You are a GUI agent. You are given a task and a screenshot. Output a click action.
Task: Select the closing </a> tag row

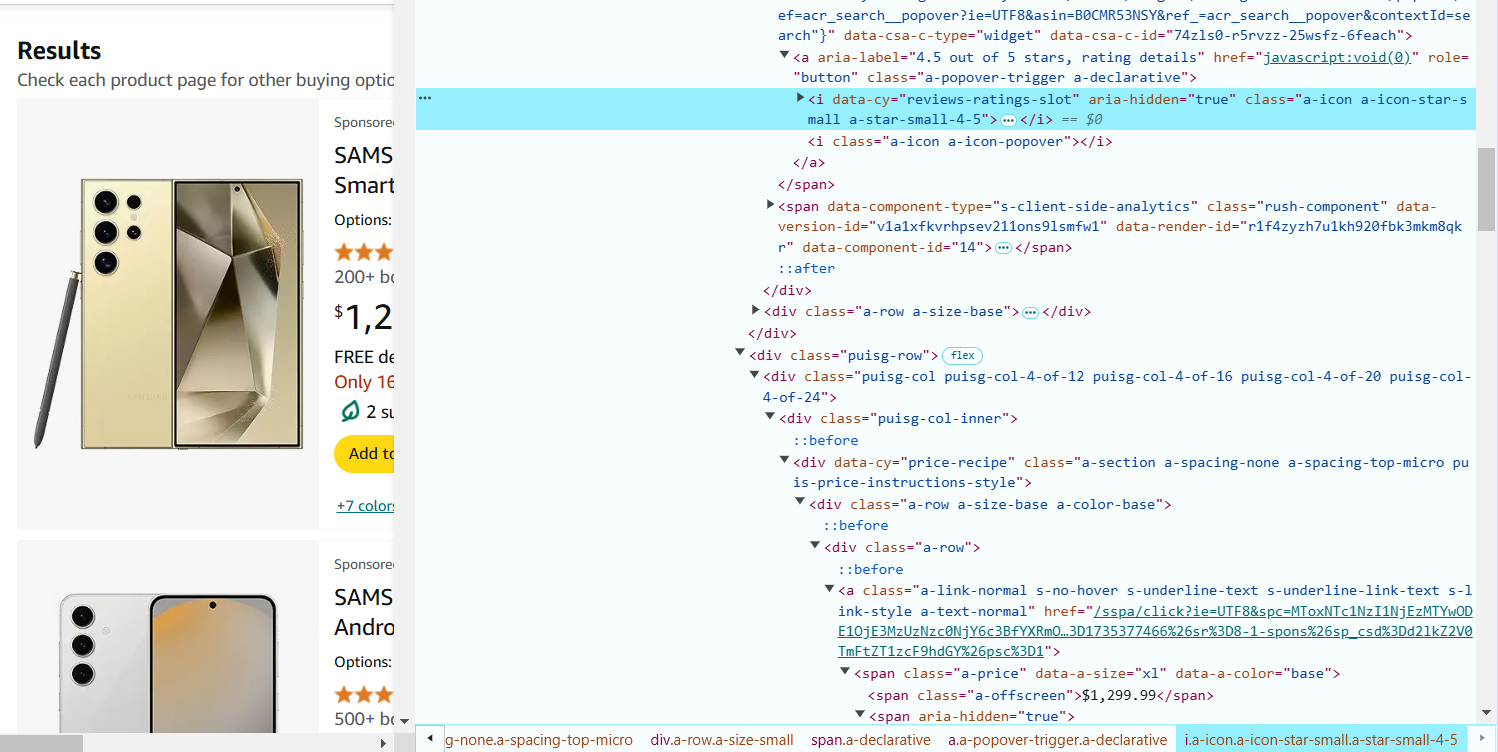coord(809,163)
